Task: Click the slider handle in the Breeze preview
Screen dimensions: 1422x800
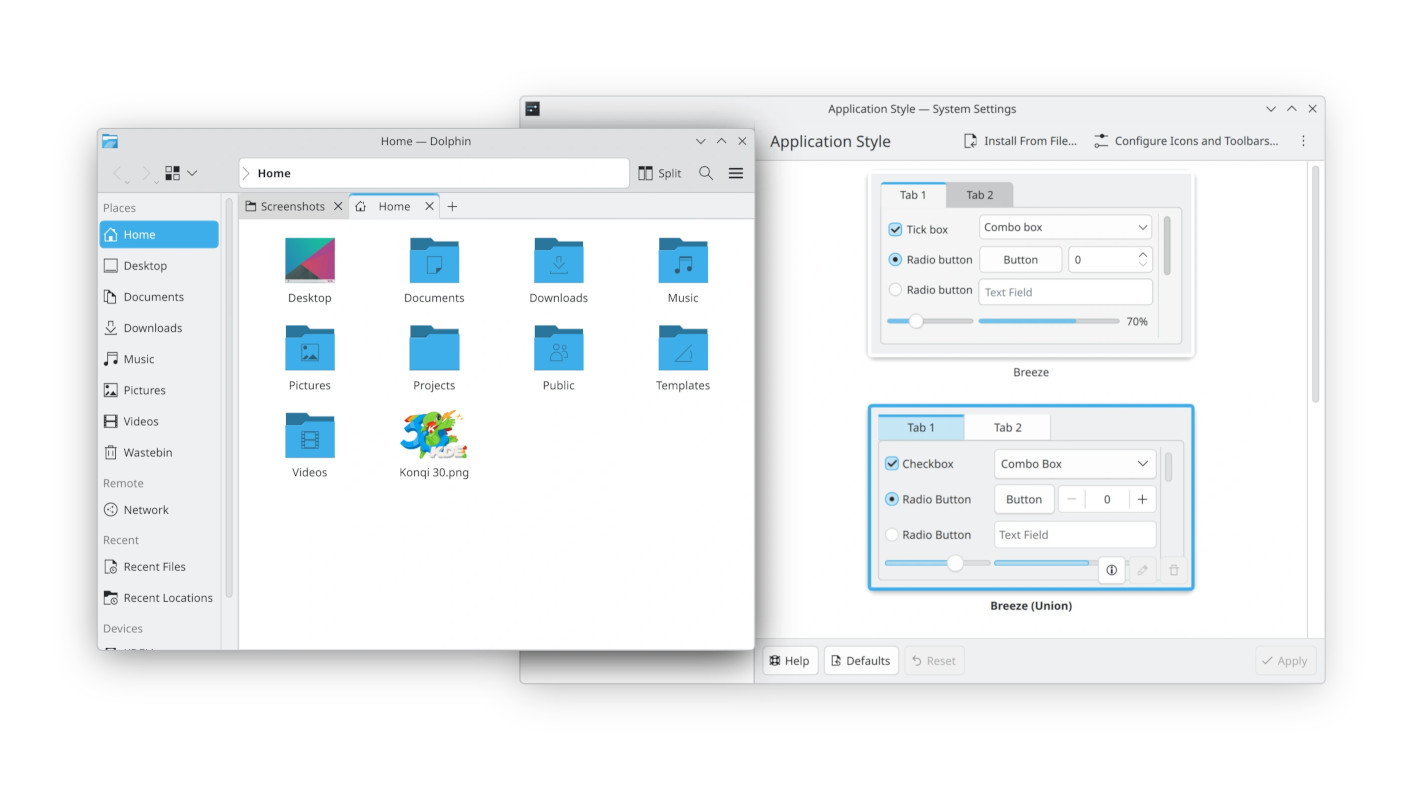Action: pyautogui.click(x=916, y=321)
